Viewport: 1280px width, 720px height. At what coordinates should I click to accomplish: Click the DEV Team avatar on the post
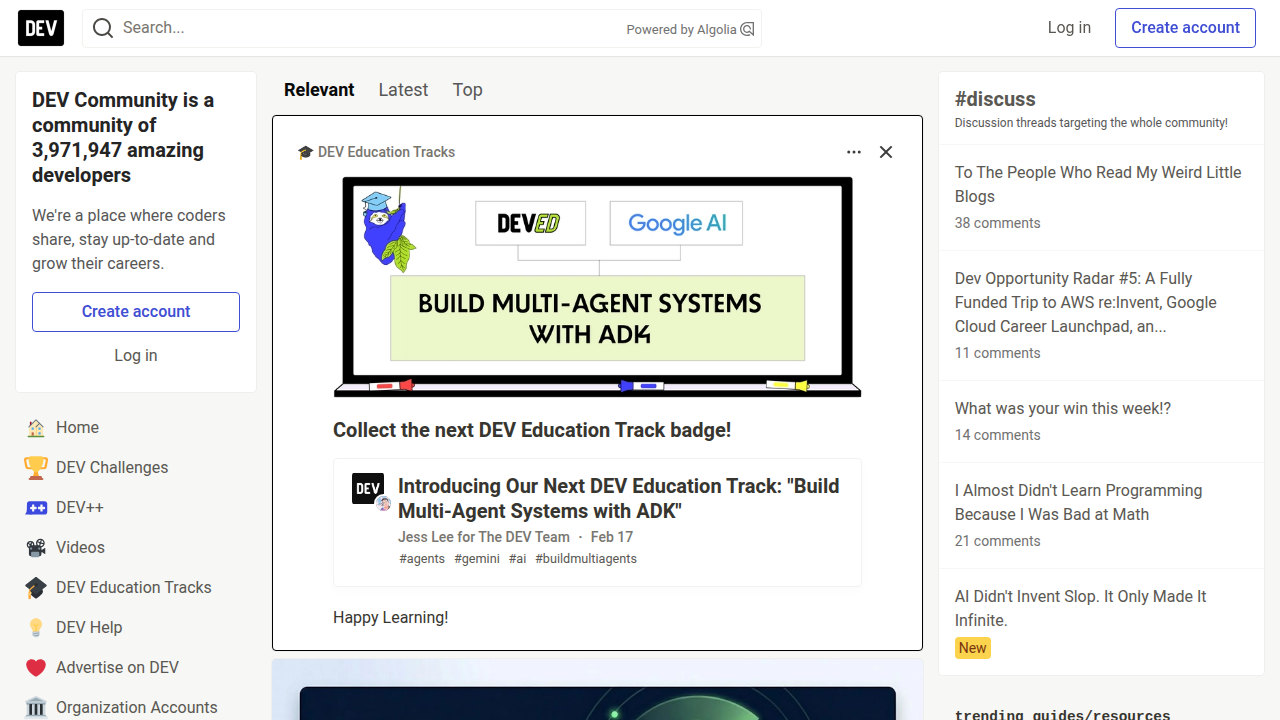pos(368,489)
